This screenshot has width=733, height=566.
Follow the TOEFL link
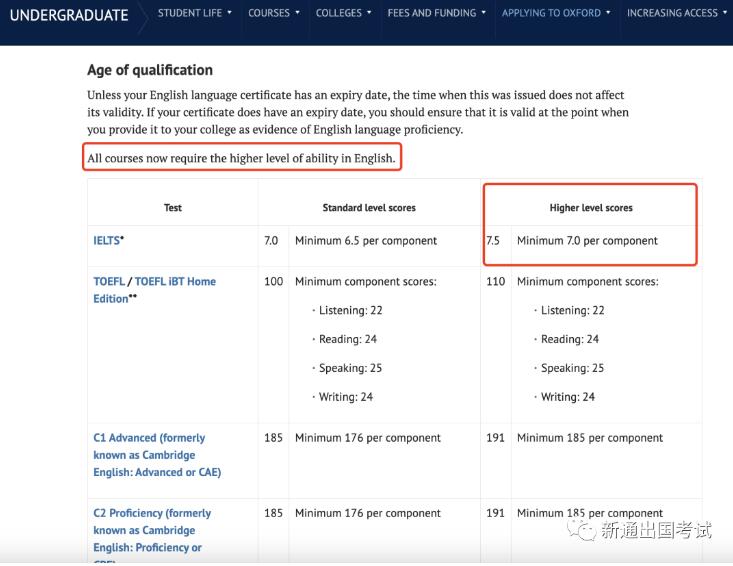(109, 281)
